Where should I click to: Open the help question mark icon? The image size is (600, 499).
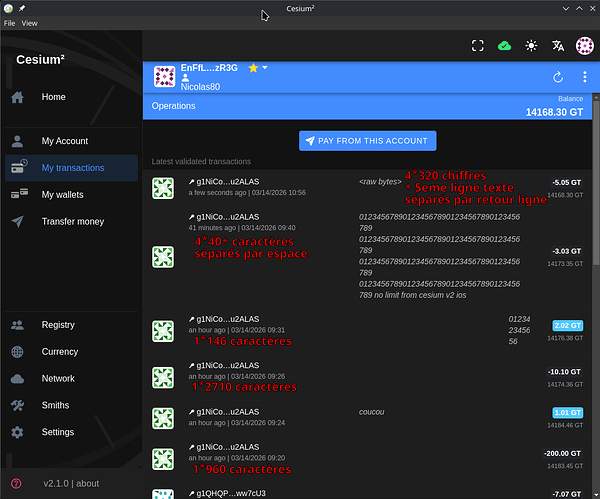[16, 484]
